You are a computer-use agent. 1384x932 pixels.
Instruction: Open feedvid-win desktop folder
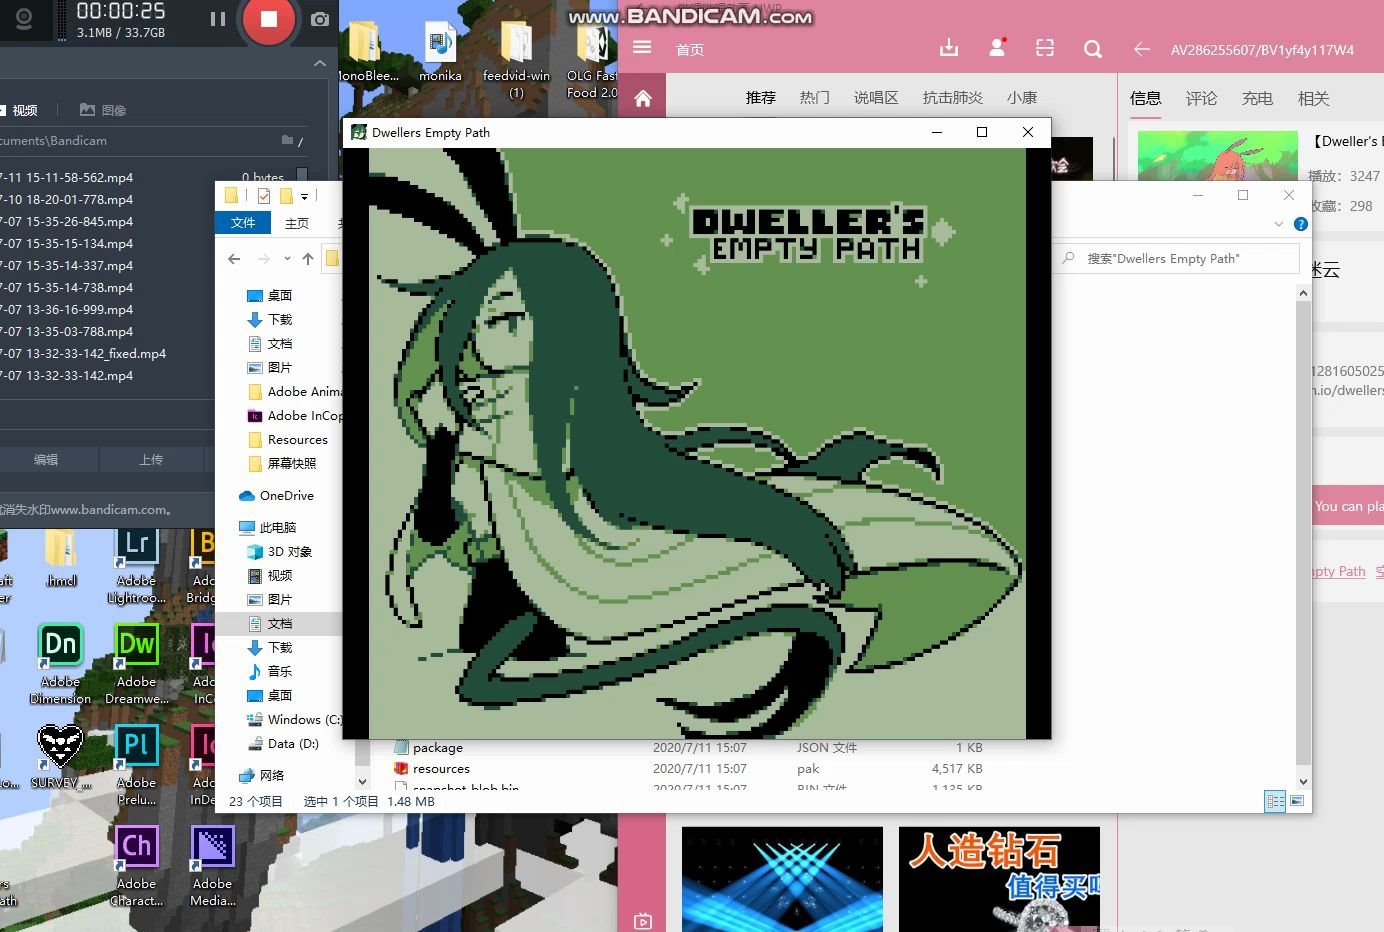516,60
